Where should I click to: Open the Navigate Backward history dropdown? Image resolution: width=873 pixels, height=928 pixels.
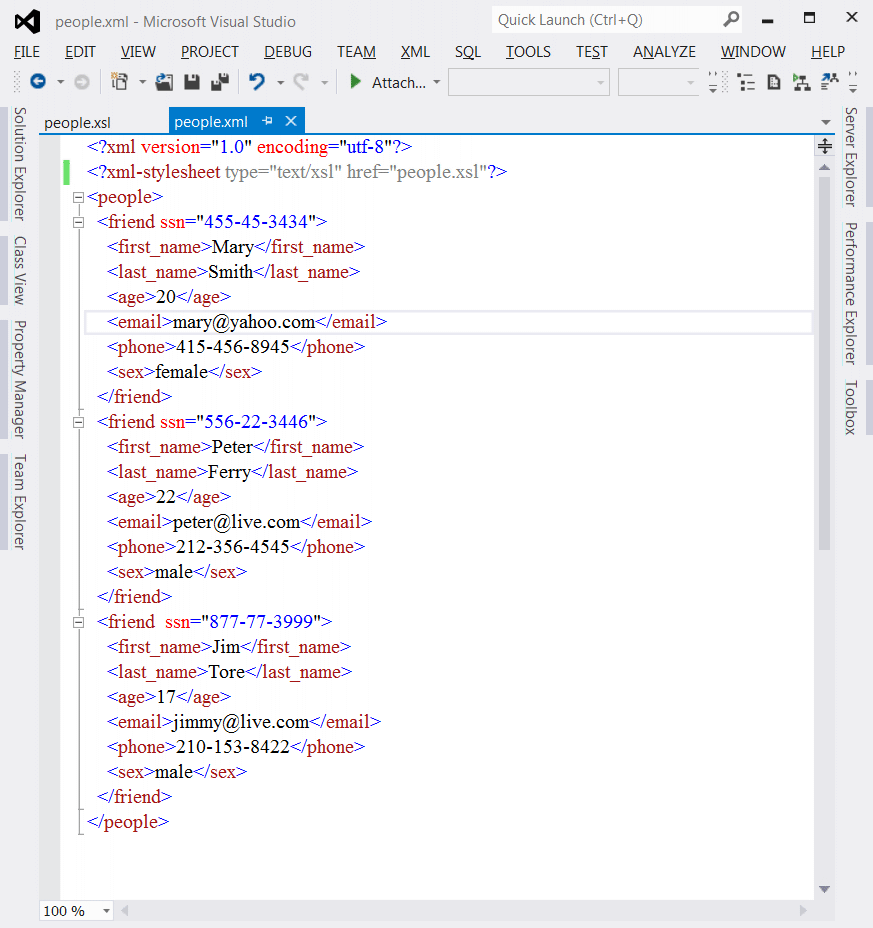point(60,82)
